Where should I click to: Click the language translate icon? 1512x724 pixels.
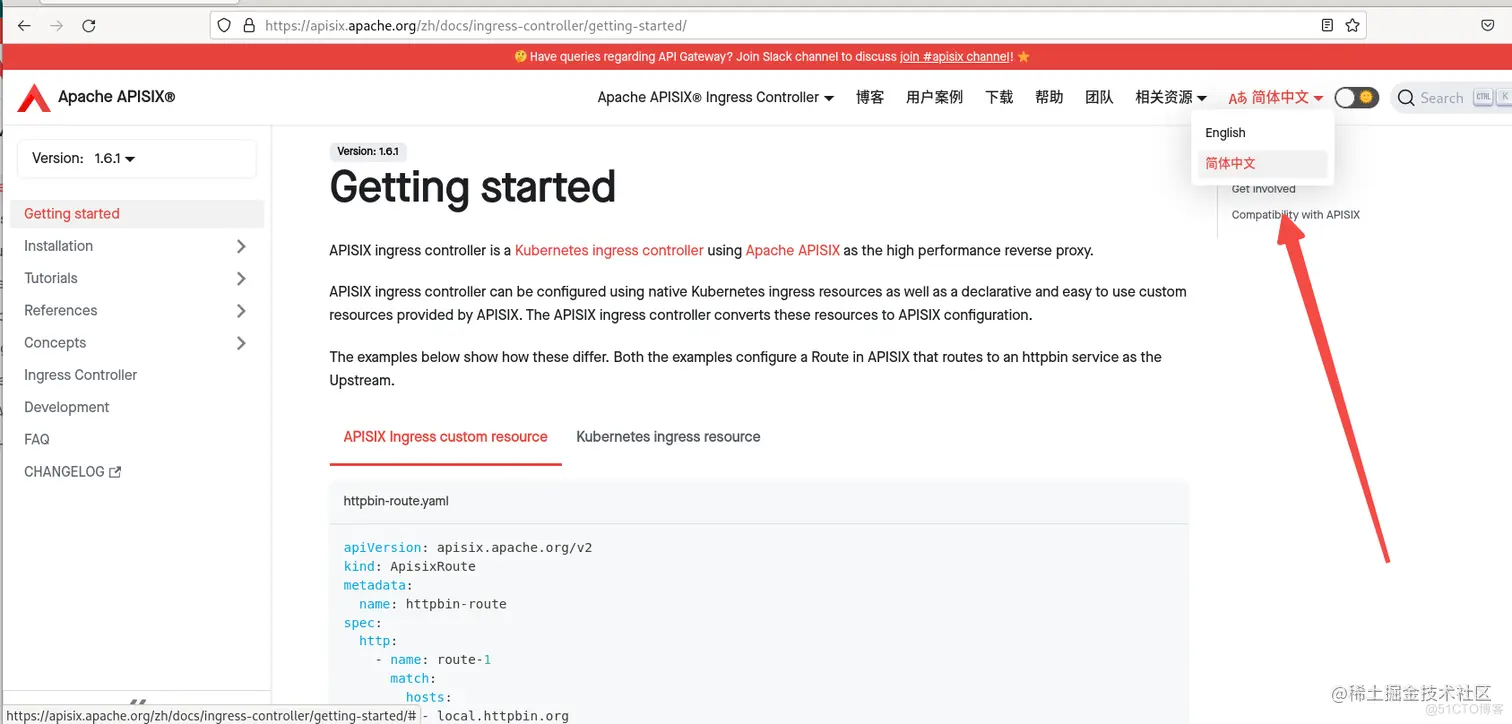pyautogui.click(x=1238, y=98)
